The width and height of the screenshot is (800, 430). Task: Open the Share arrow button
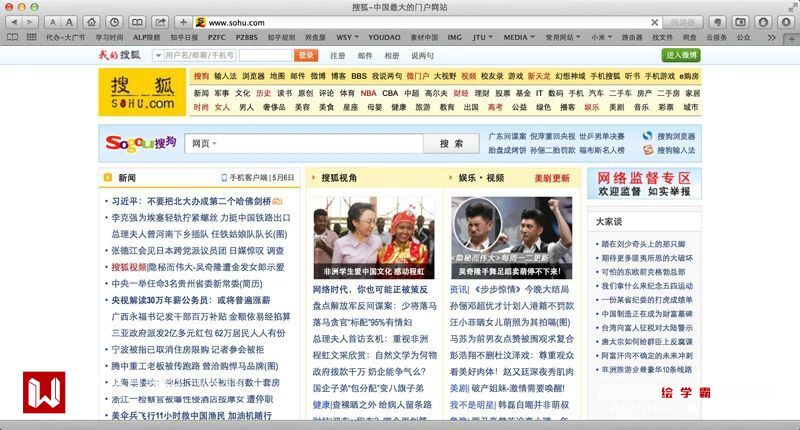(160, 22)
